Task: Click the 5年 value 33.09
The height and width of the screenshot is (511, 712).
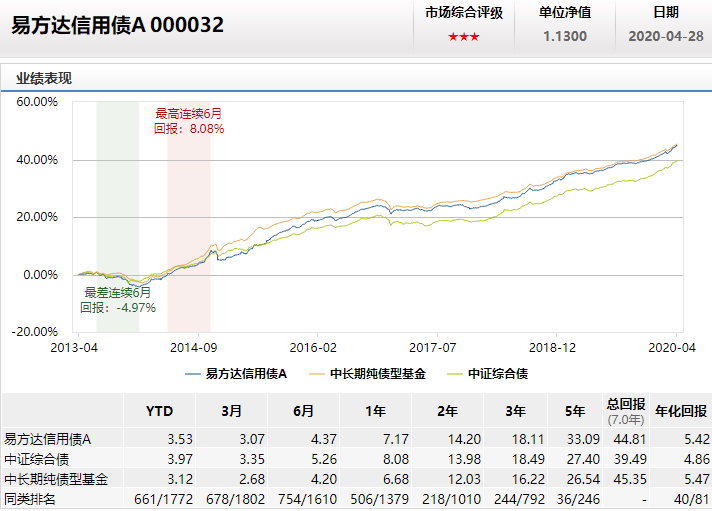Action: (x=583, y=439)
